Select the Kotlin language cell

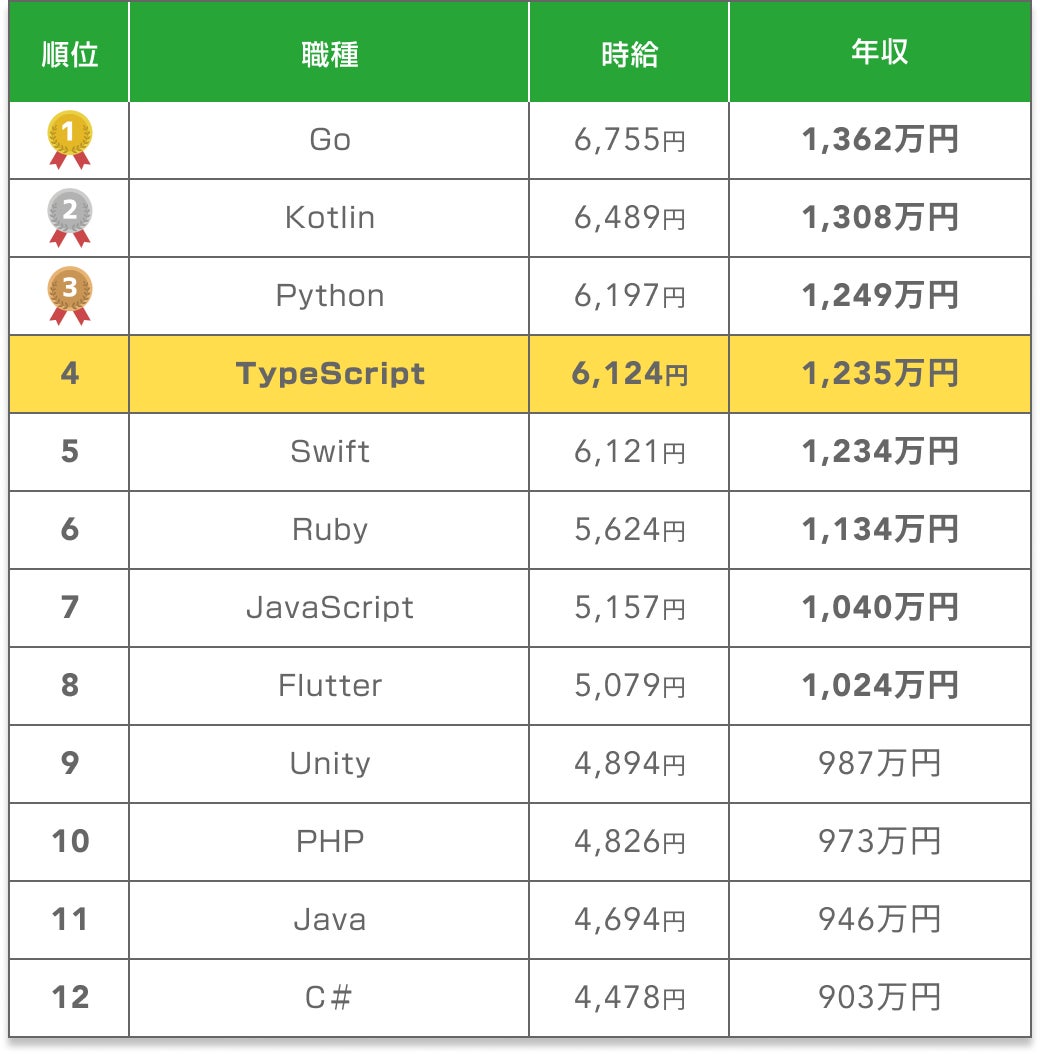329,218
